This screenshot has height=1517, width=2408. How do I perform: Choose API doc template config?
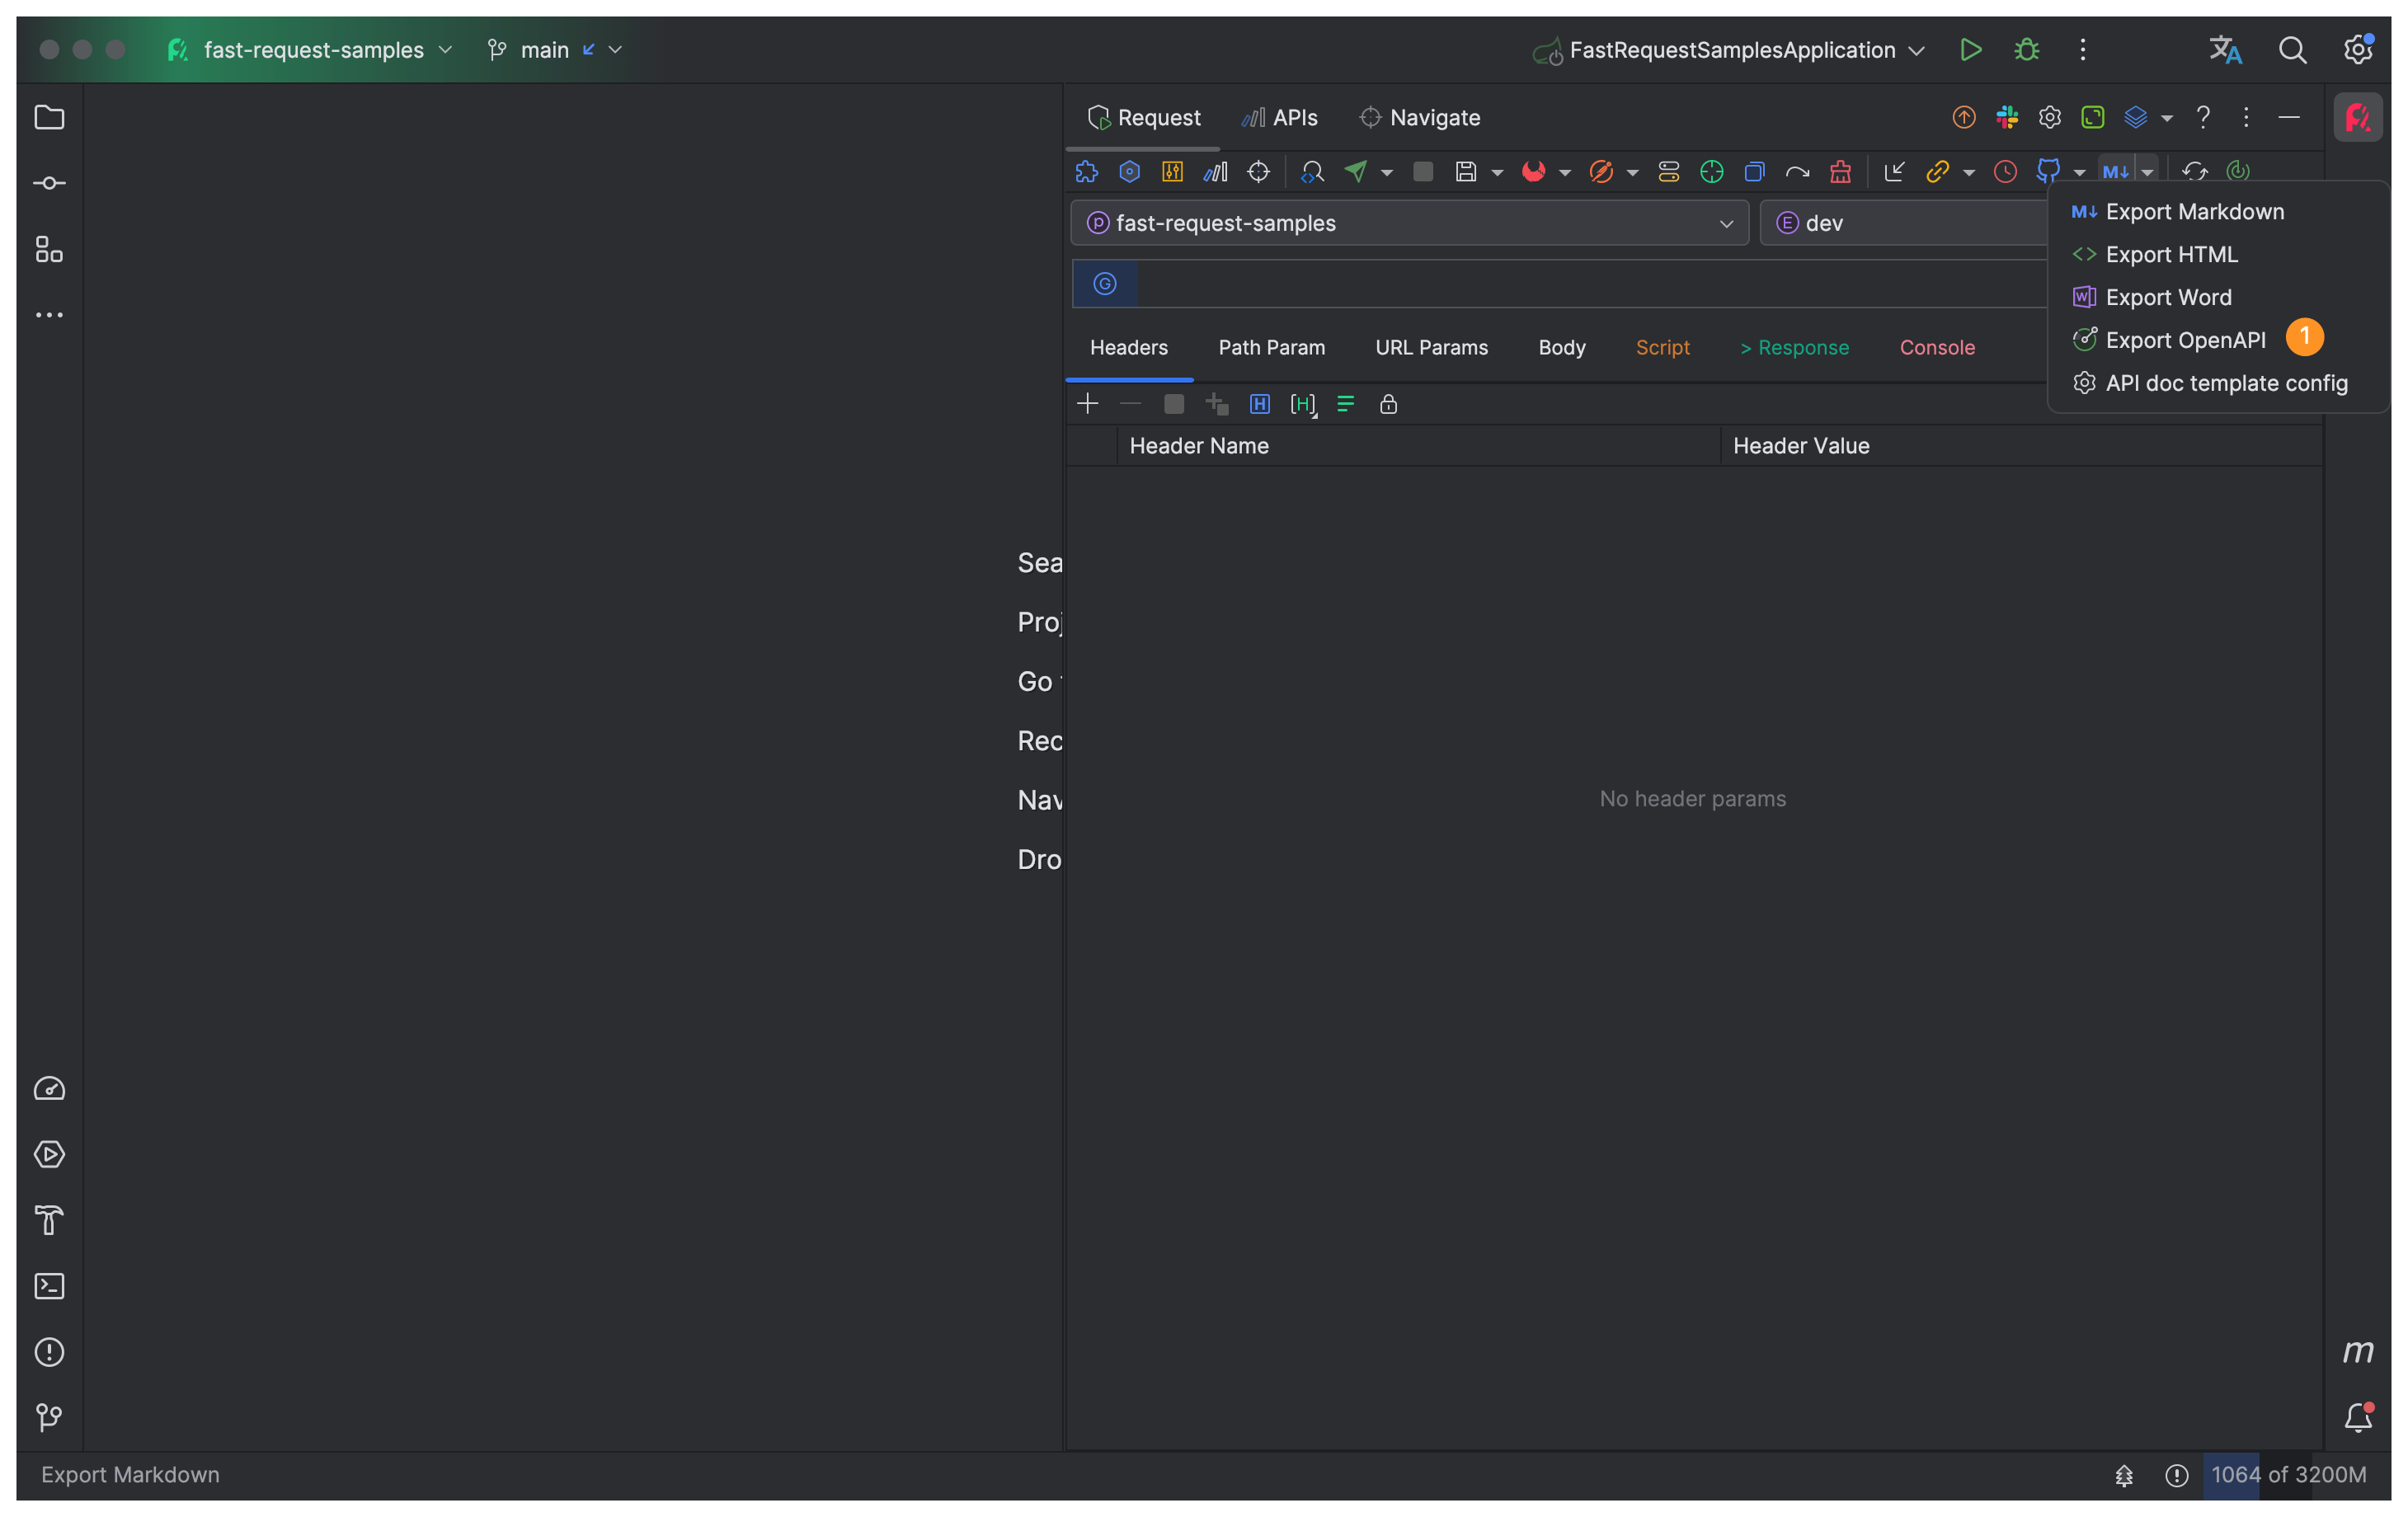[x=2226, y=383]
